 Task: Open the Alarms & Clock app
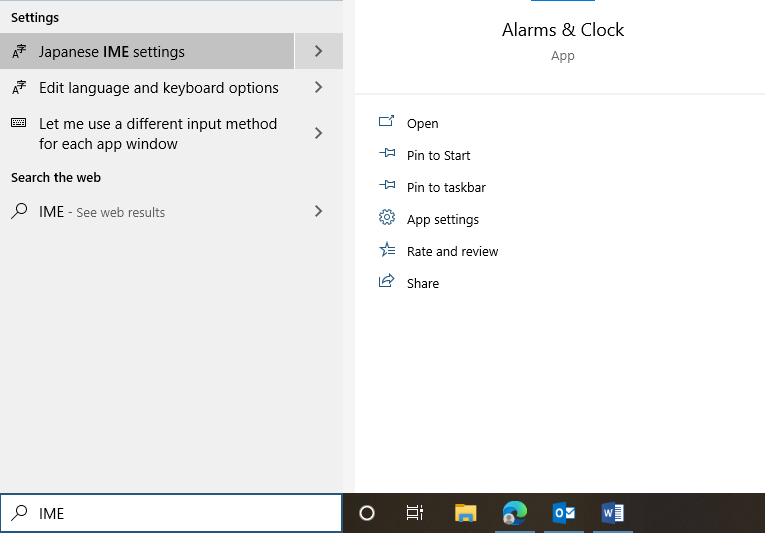click(x=422, y=123)
